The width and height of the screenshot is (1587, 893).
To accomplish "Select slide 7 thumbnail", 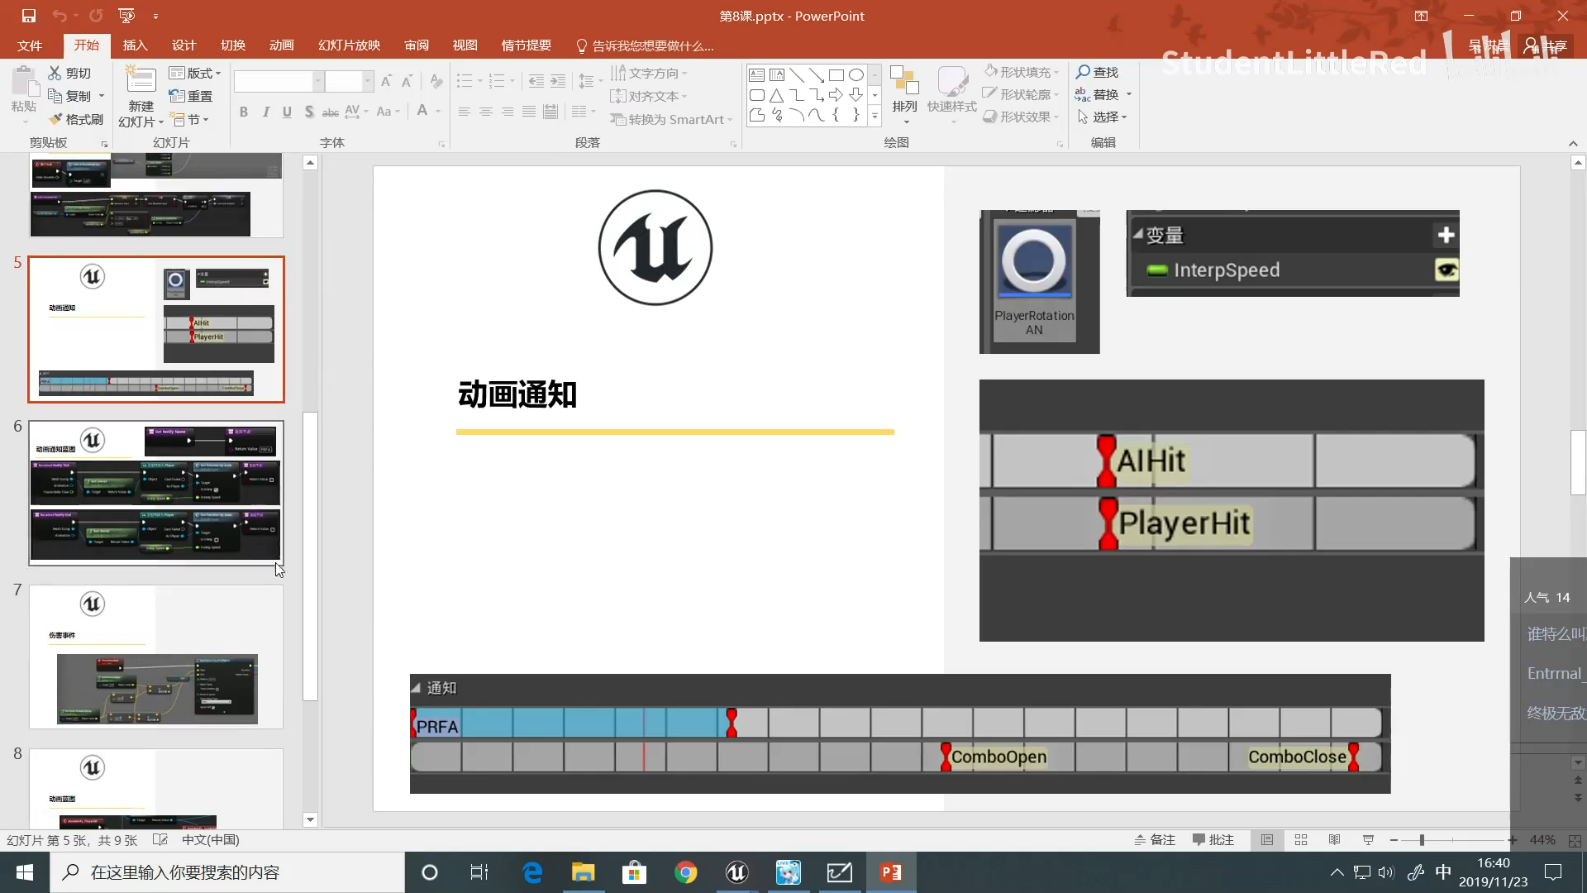I will tap(156, 657).
